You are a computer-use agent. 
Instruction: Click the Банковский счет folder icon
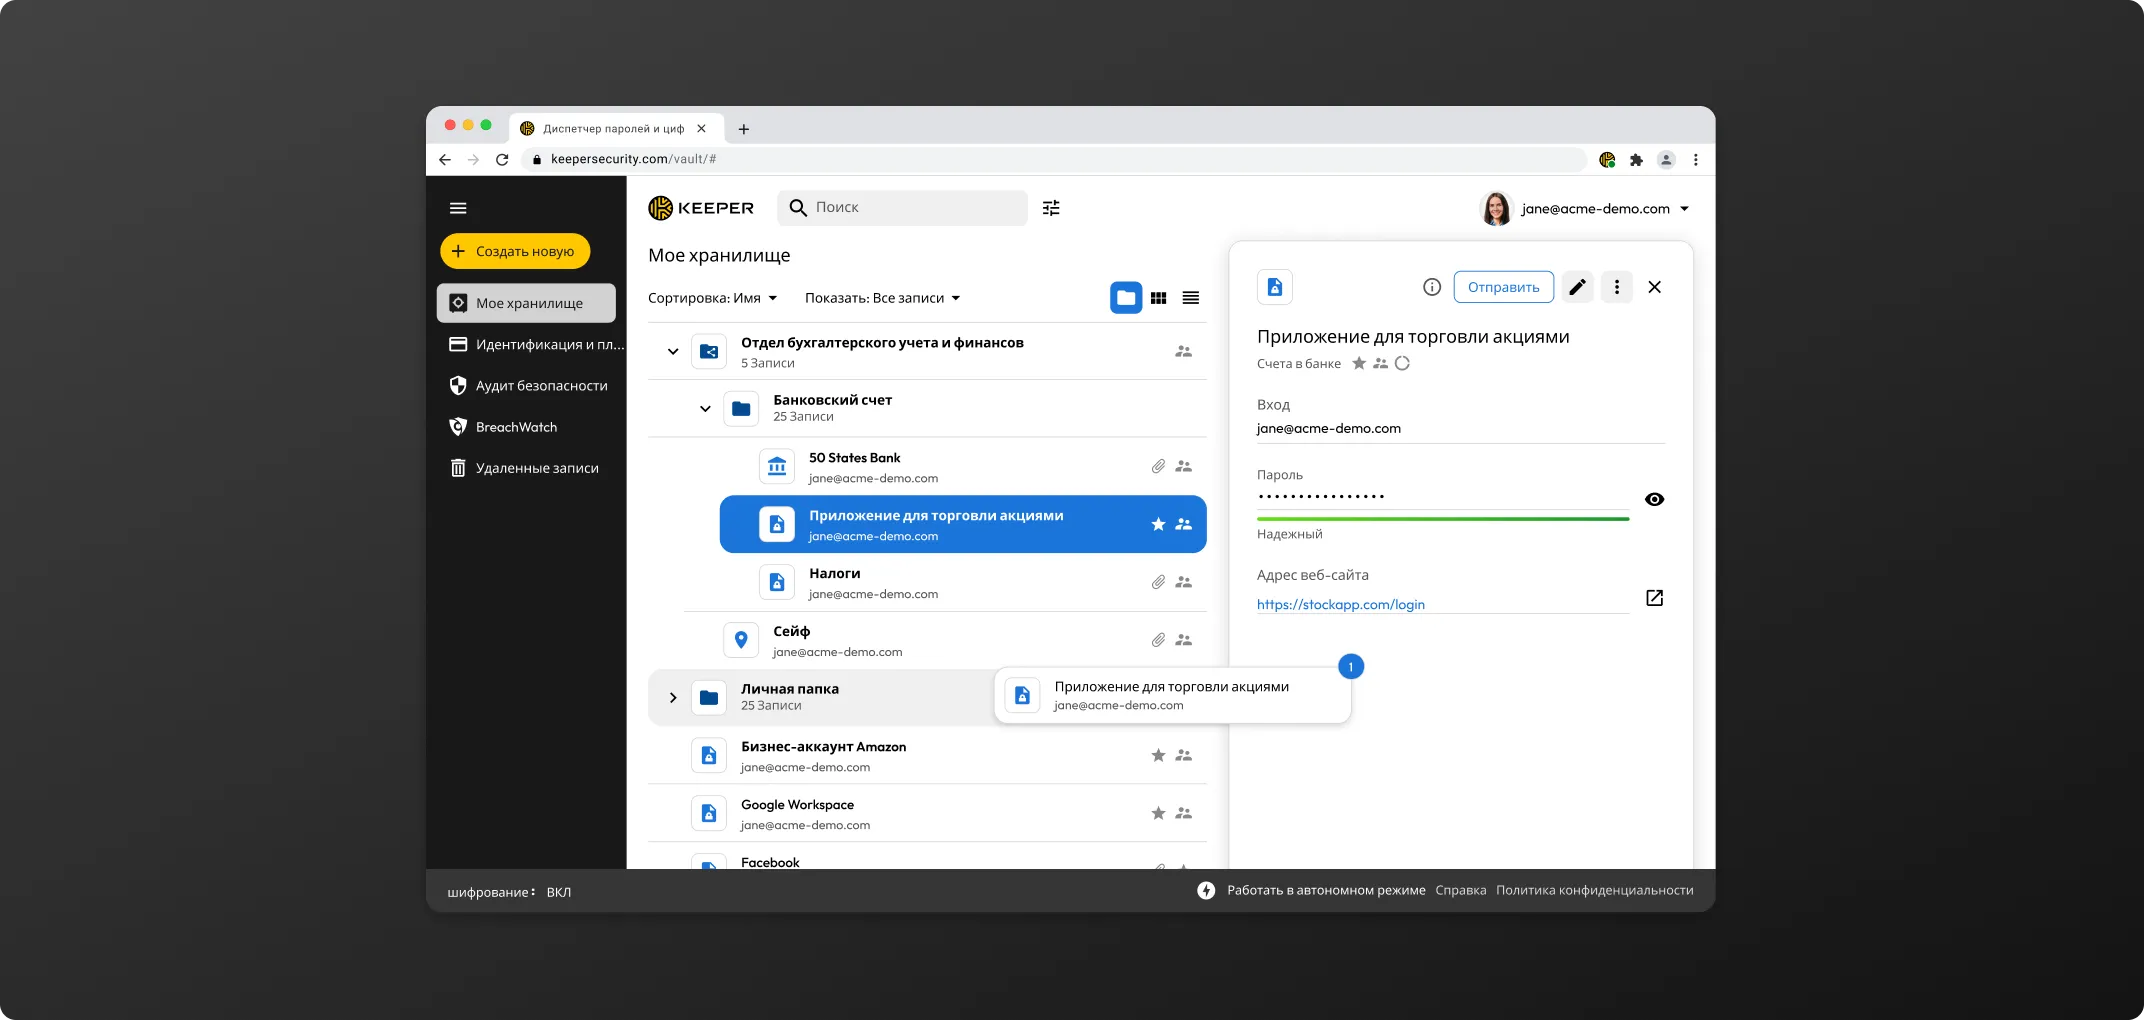[x=741, y=408]
